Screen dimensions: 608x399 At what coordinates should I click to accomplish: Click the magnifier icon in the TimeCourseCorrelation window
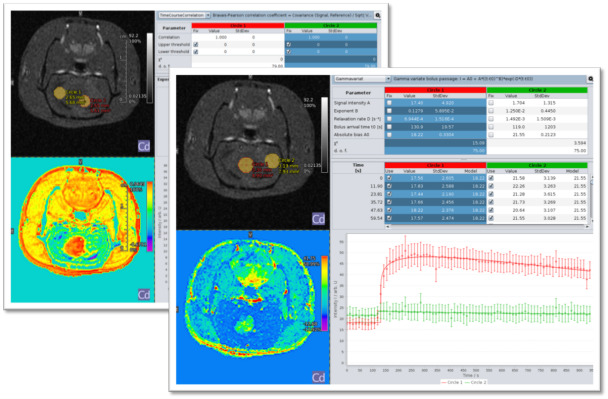click(x=378, y=16)
